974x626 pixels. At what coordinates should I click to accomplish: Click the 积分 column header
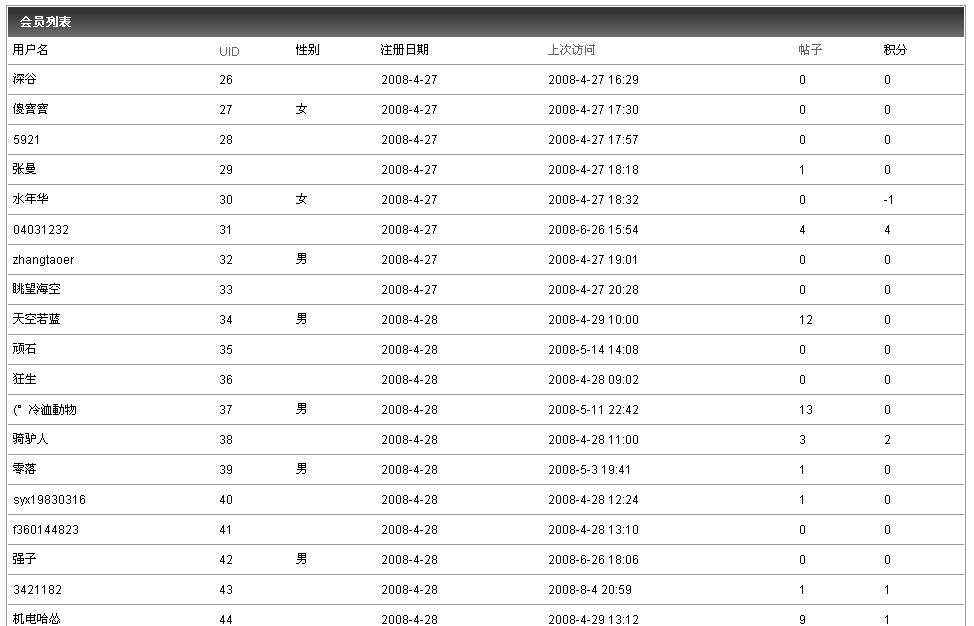click(895, 50)
